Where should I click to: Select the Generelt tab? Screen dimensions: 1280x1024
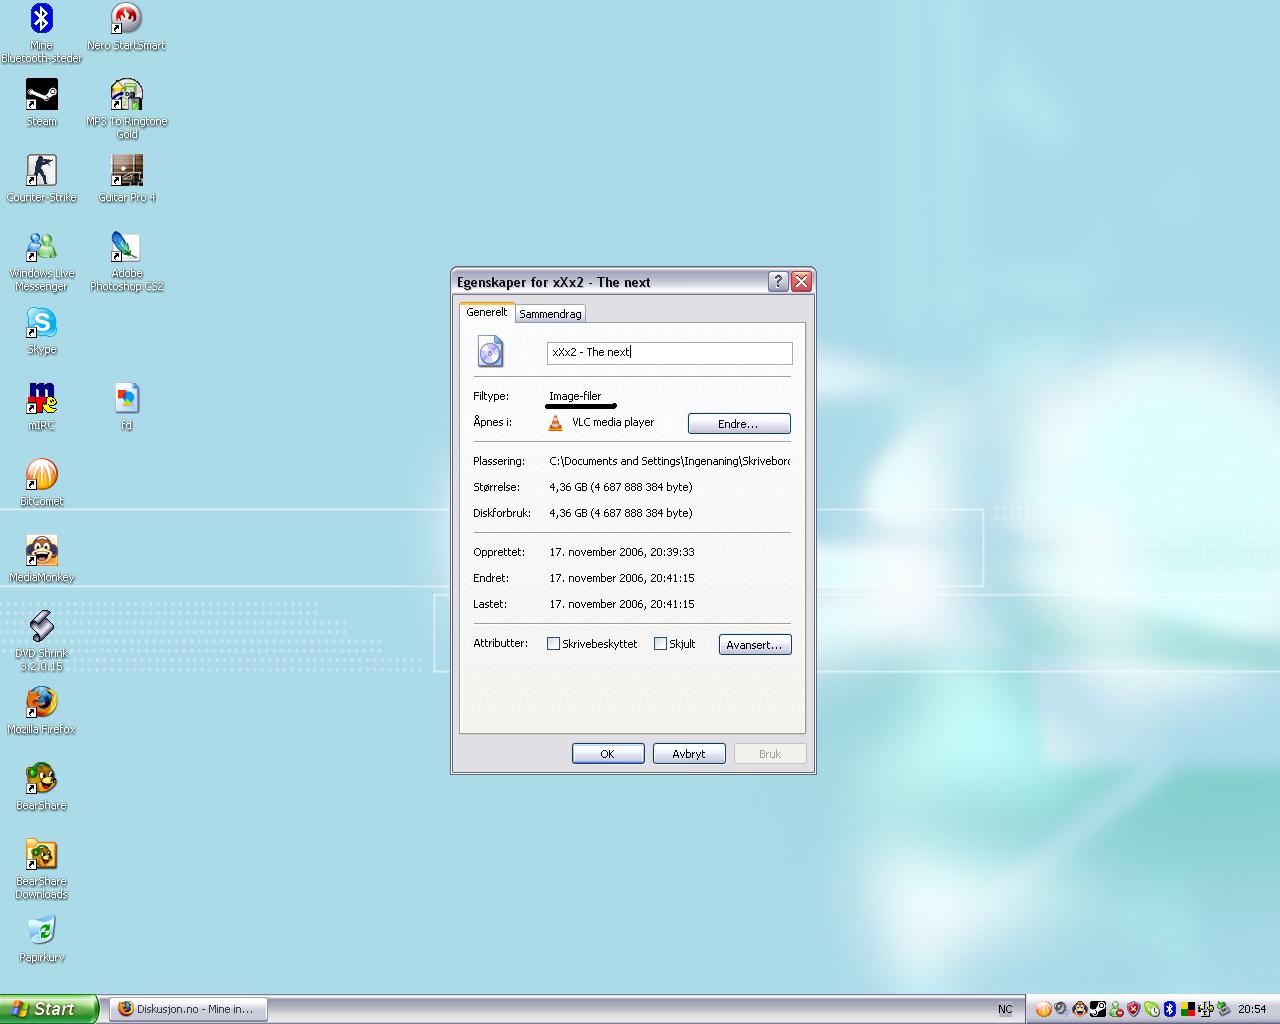(487, 312)
